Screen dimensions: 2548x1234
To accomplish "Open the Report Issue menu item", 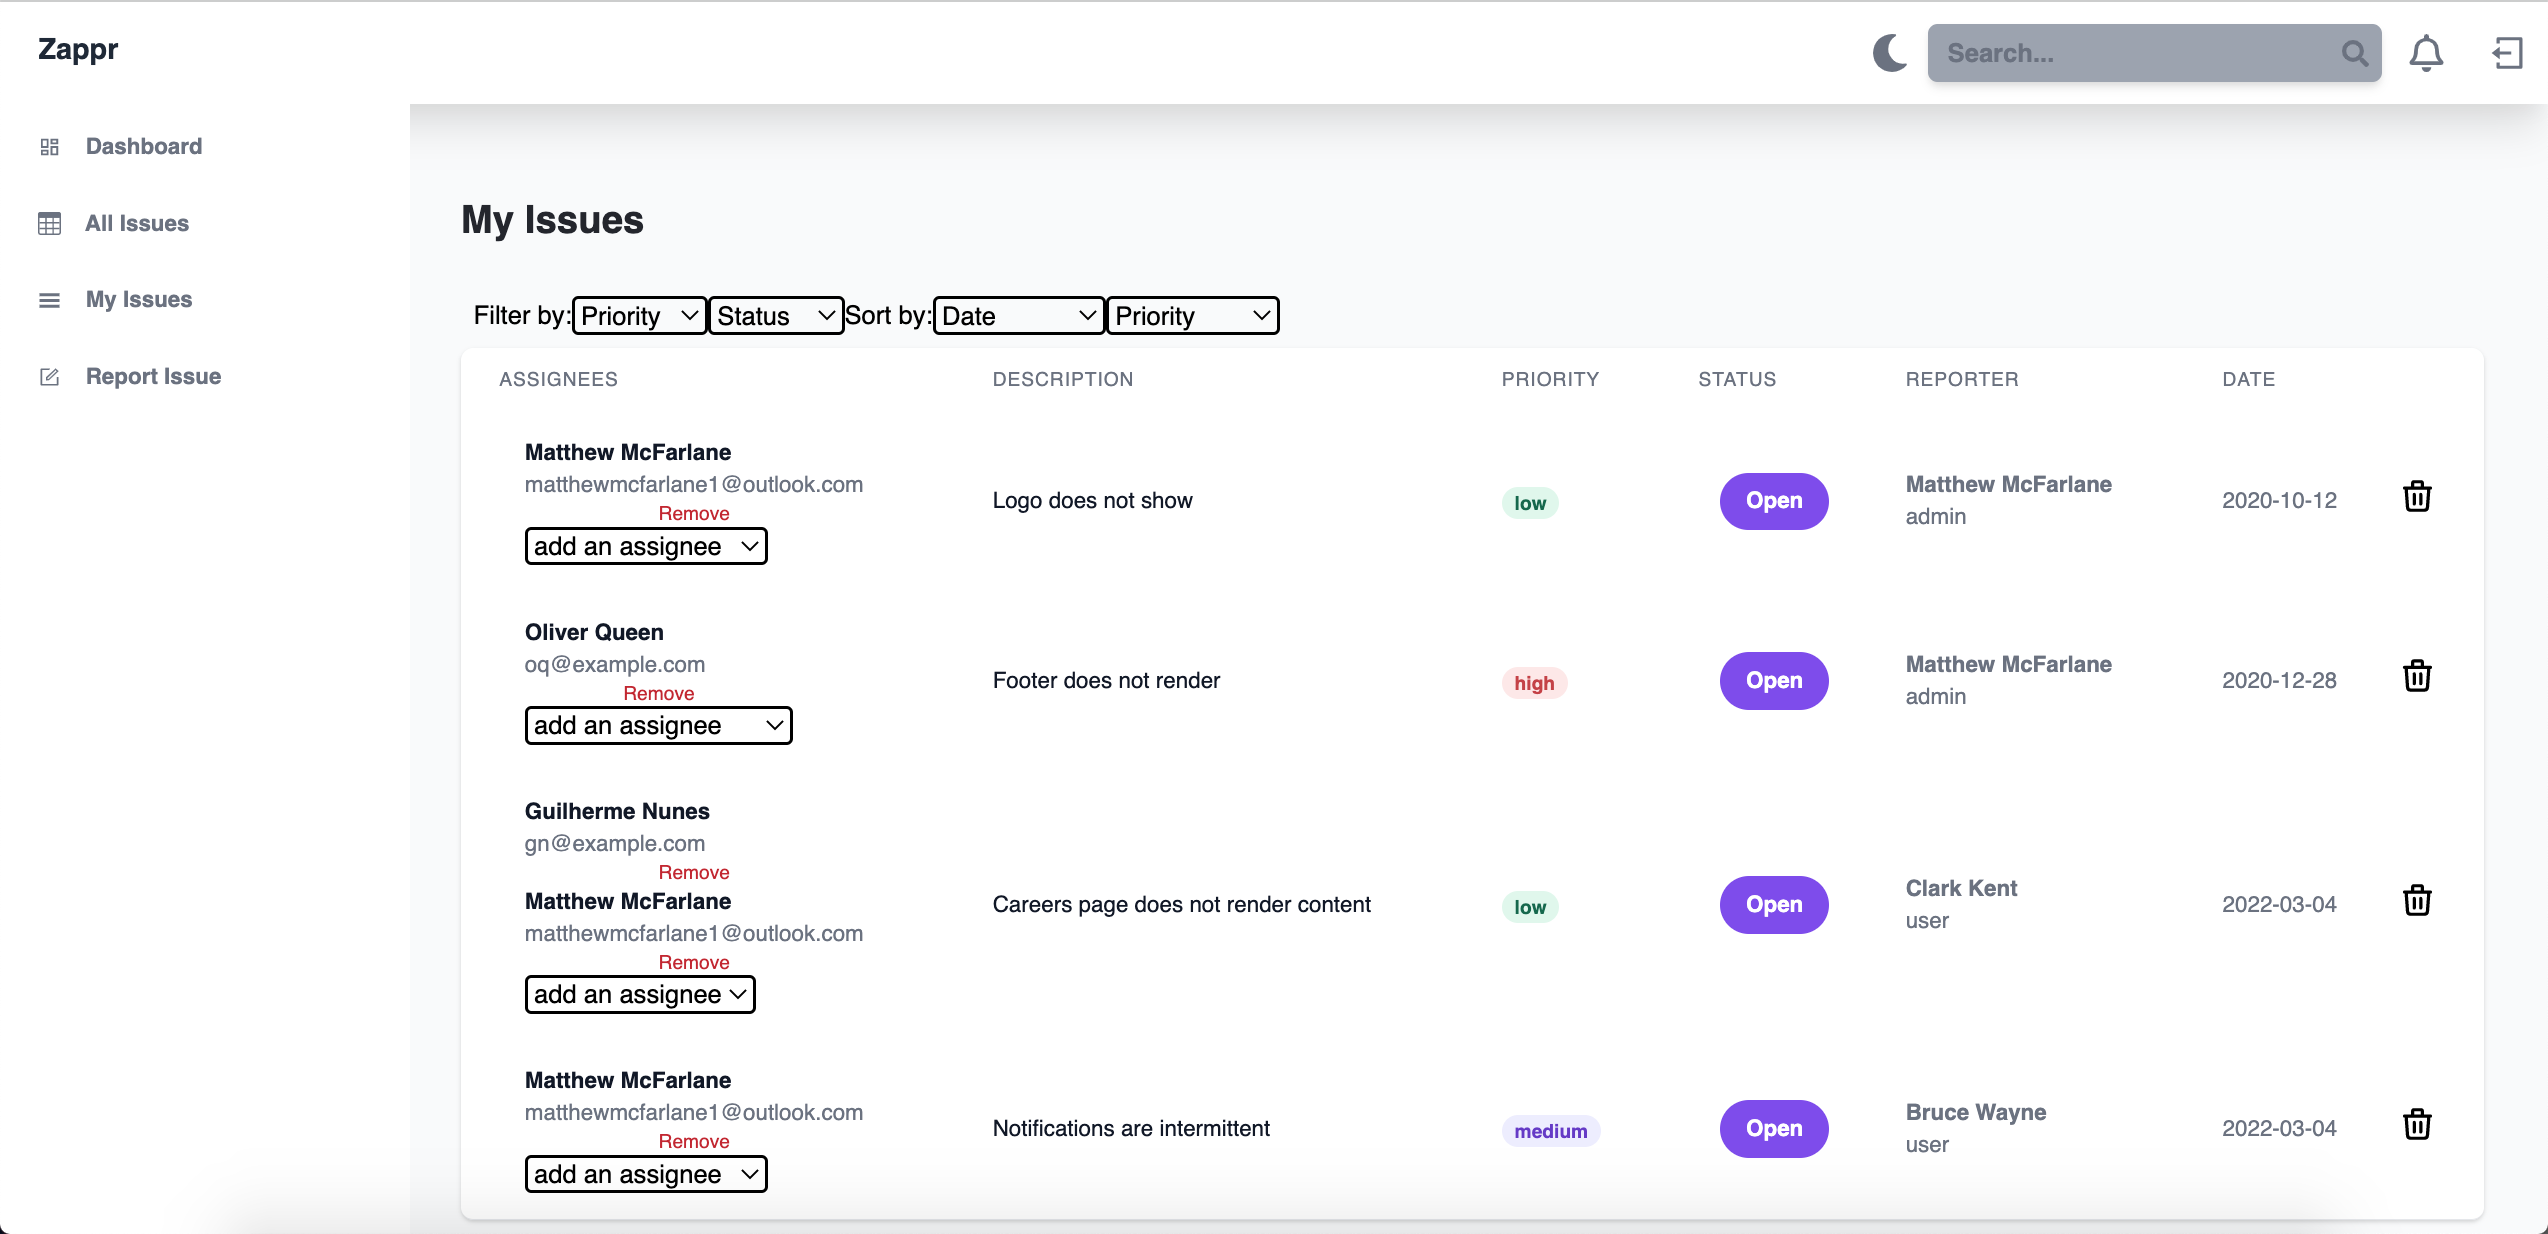I will pos(154,376).
